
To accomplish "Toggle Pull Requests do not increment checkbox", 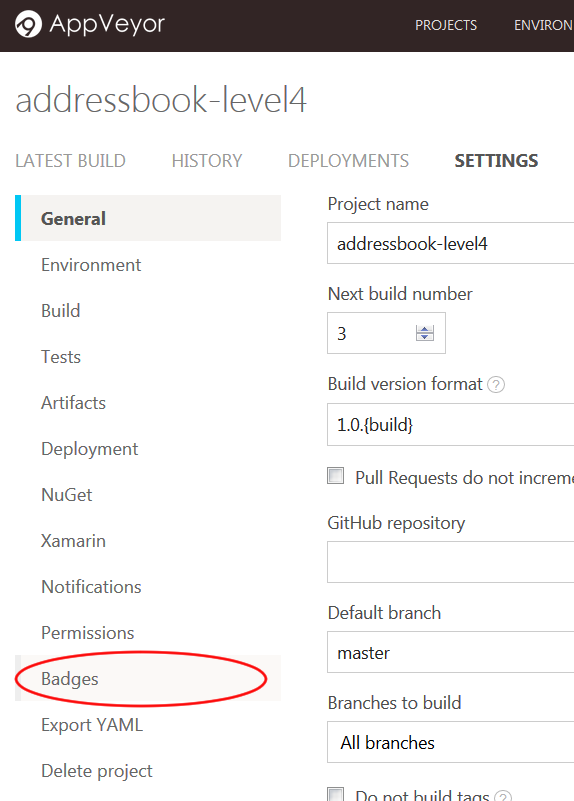I will 336,476.
